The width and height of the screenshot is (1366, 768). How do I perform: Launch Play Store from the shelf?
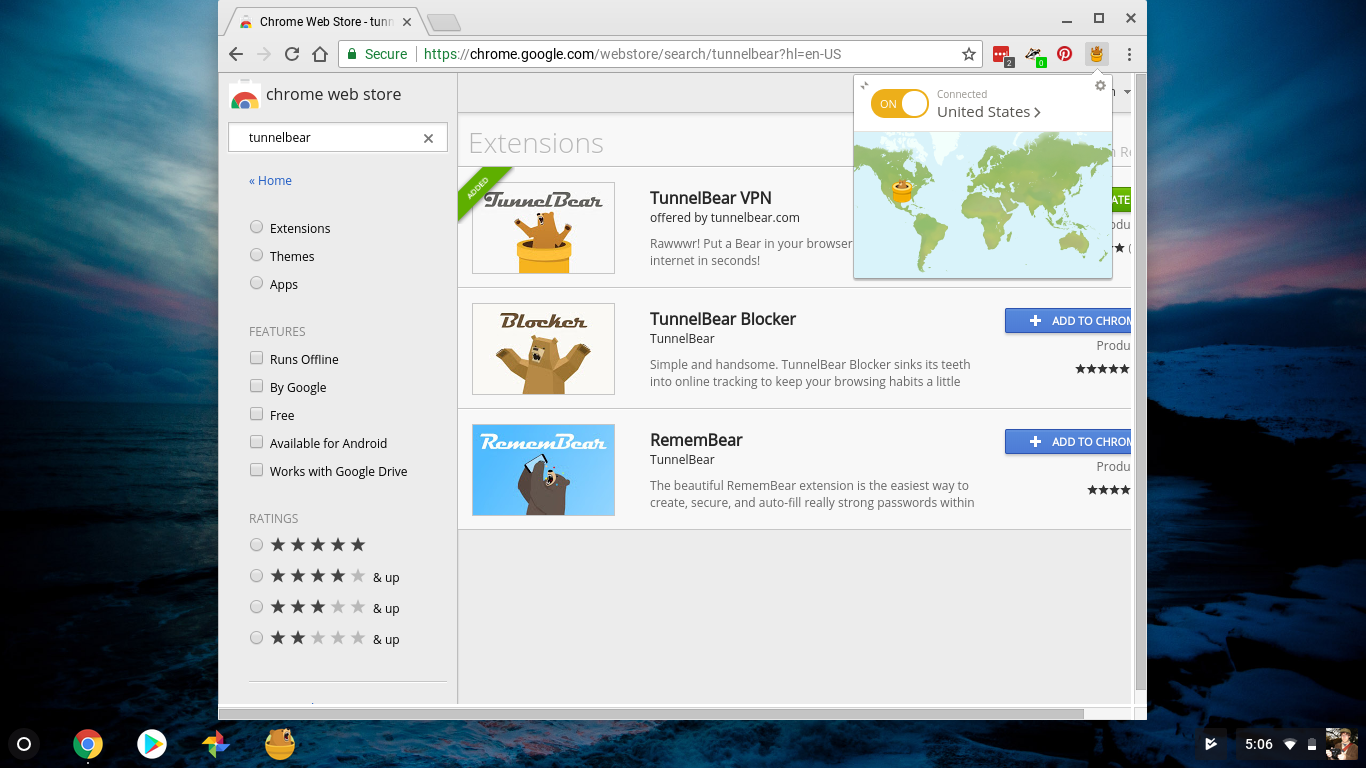(152, 744)
